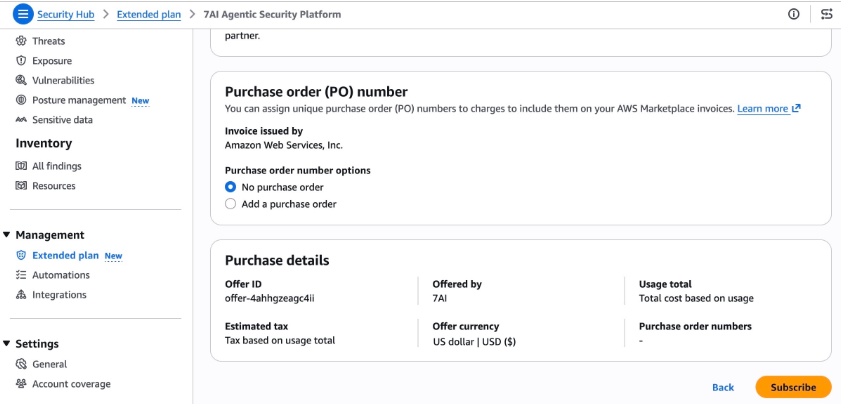Image resolution: width=841 pixels, height=404 pixels.
Task: Go to All findings under Inventory
Action: [57, 166]
